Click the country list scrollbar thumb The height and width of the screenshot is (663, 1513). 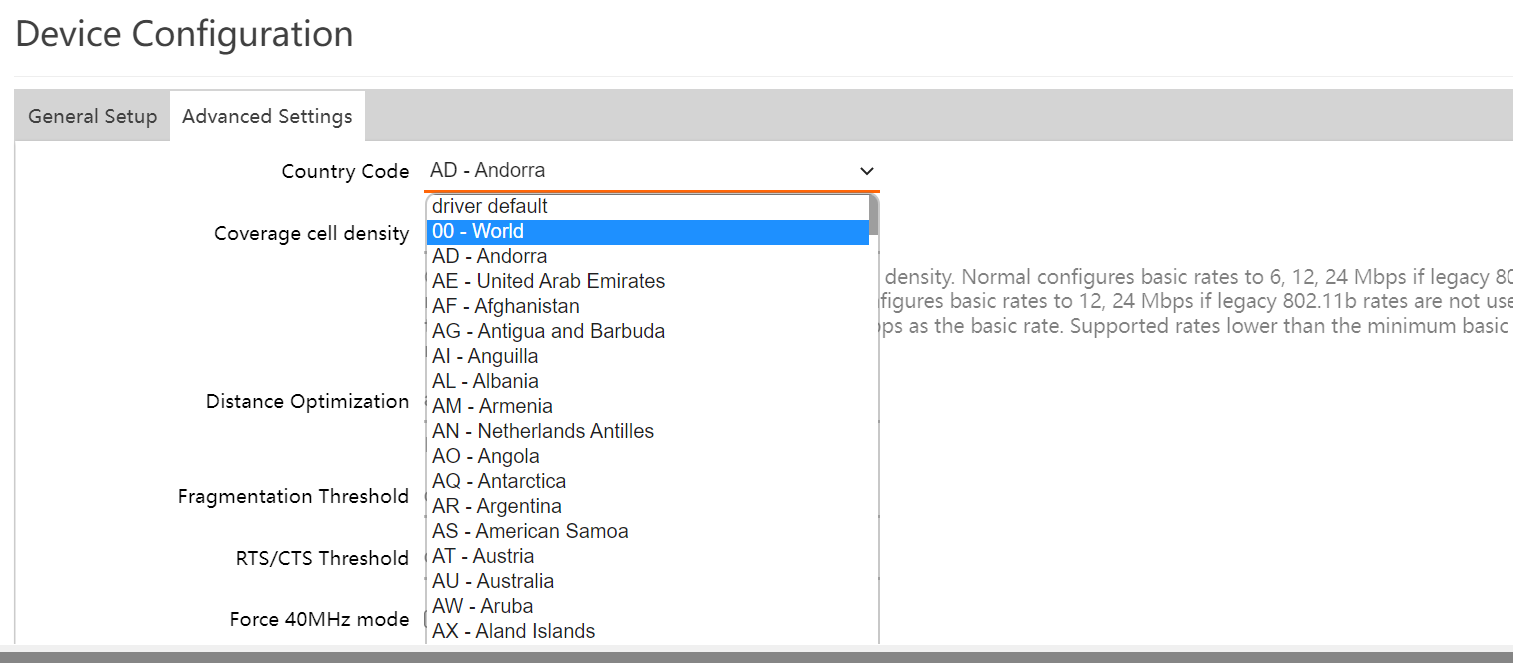pyautogui.click(x=874, y=214)
